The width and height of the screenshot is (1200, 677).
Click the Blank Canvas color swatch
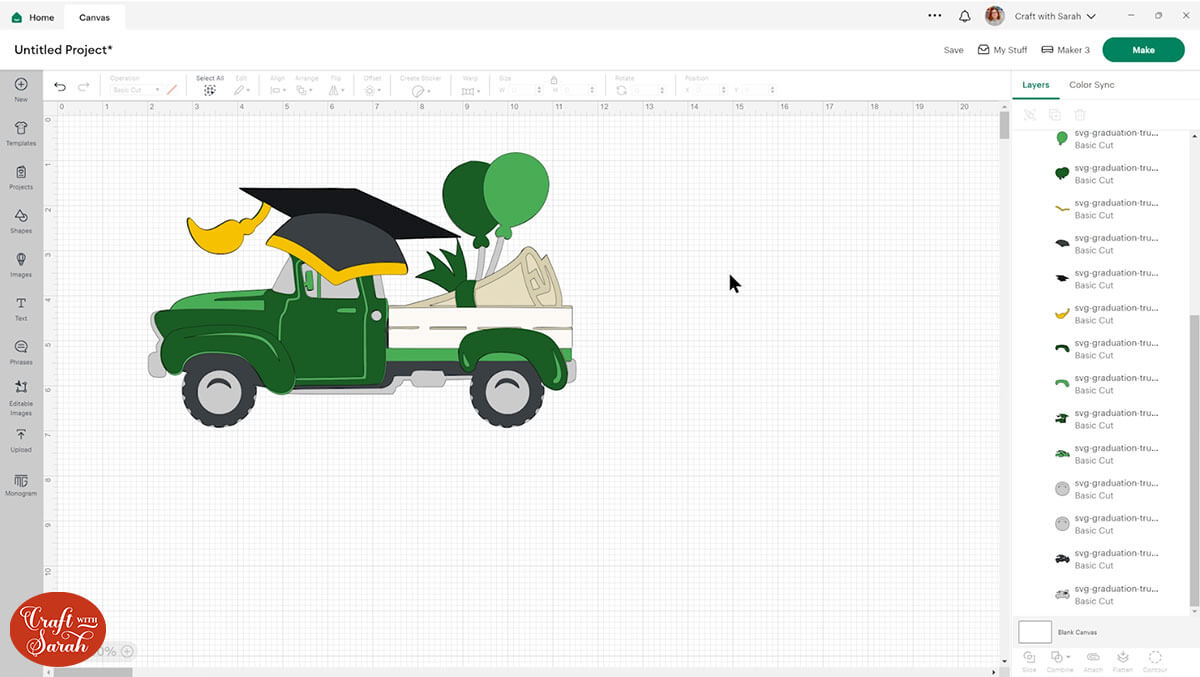tap(1035, 632)
